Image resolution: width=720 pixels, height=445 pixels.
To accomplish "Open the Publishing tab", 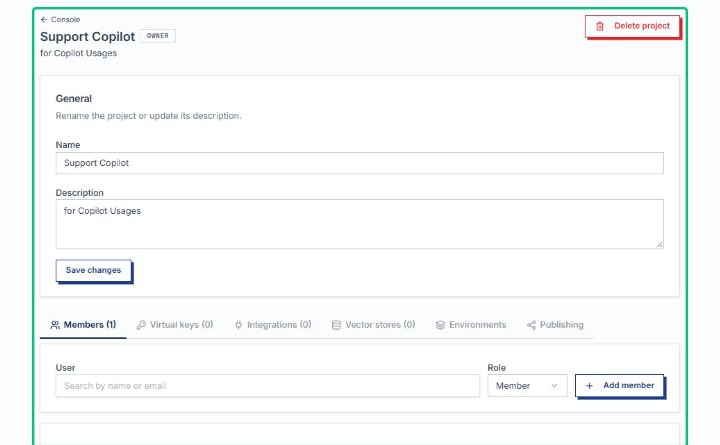I will tap(555, 325).
